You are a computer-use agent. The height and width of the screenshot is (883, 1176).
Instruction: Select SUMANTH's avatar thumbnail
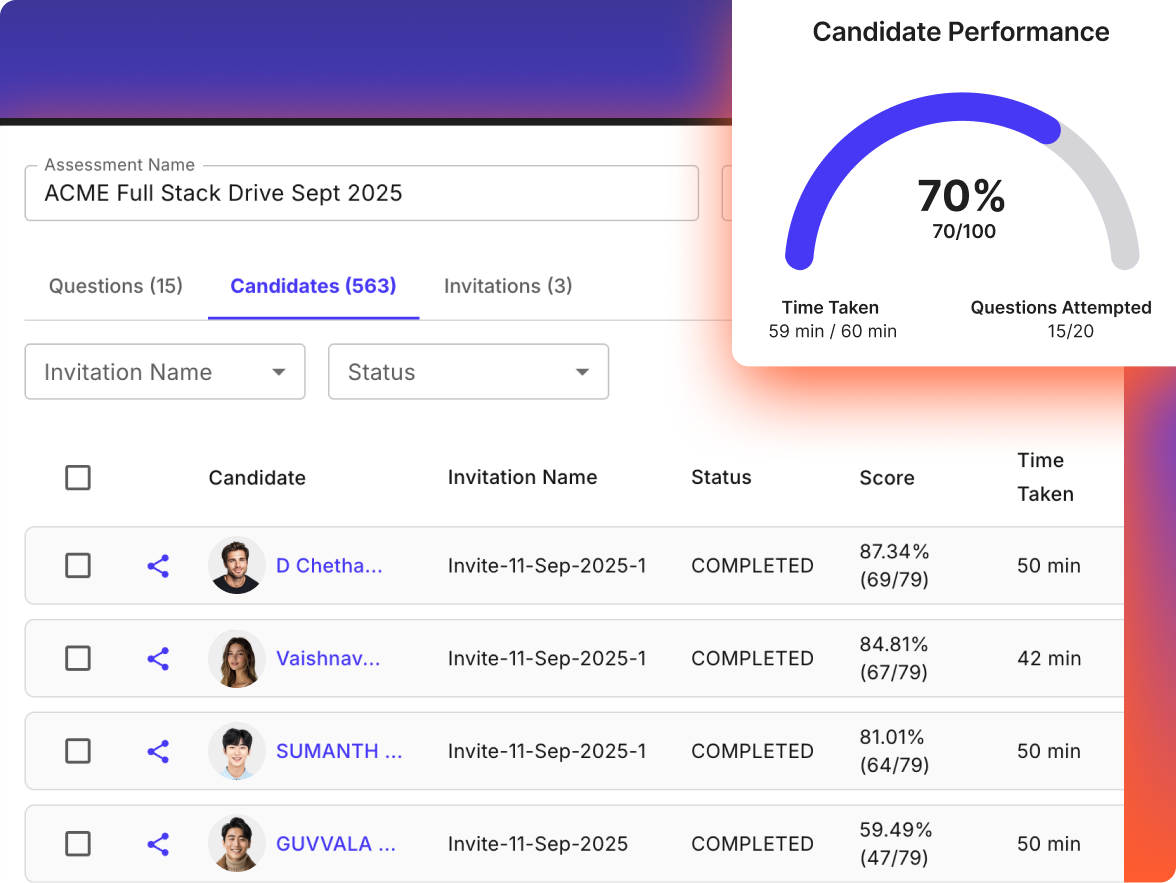point(236,751)
